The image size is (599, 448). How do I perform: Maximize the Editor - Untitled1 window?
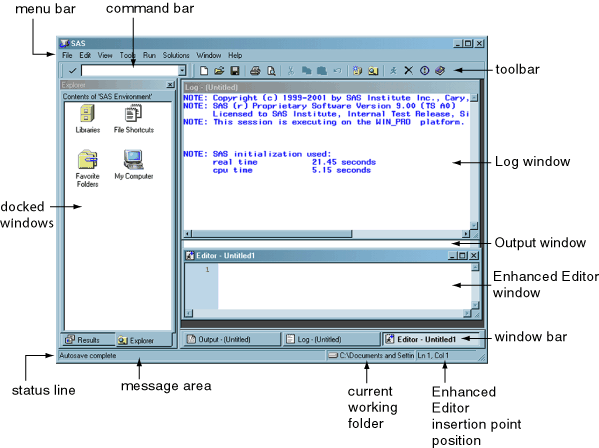(463, 256)
